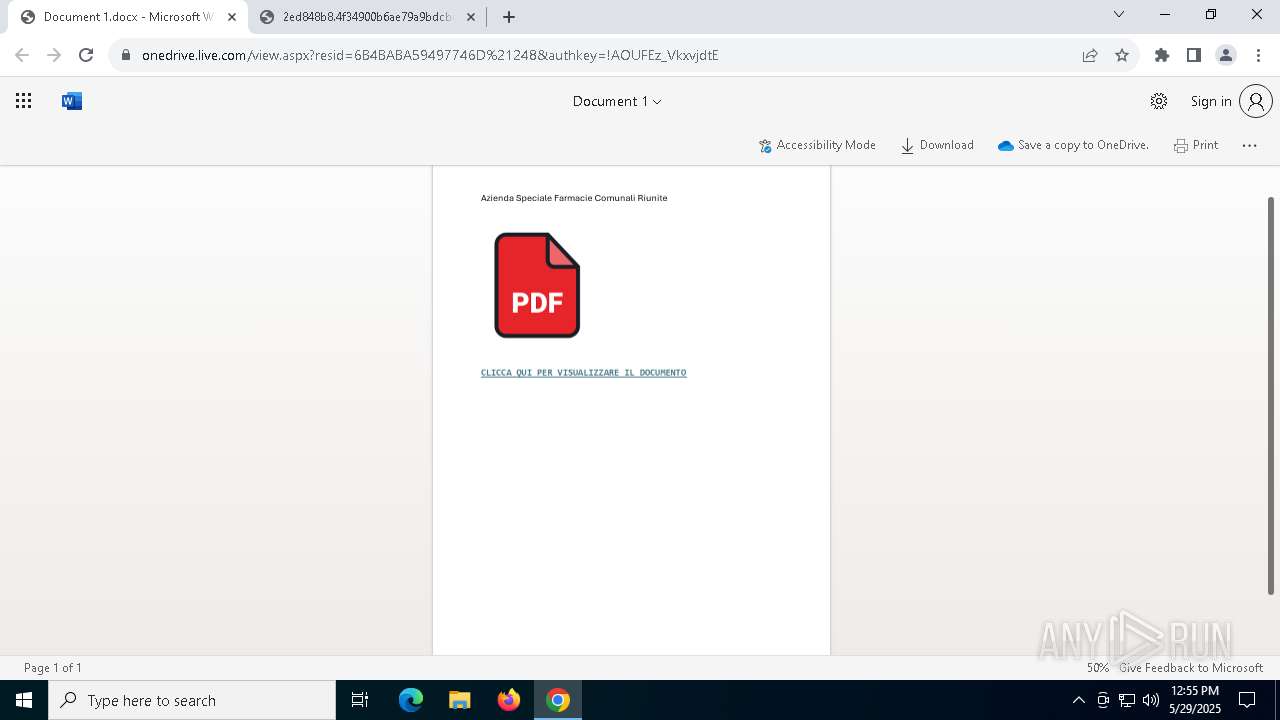Go back in browser history

click(x=22, y=55)
